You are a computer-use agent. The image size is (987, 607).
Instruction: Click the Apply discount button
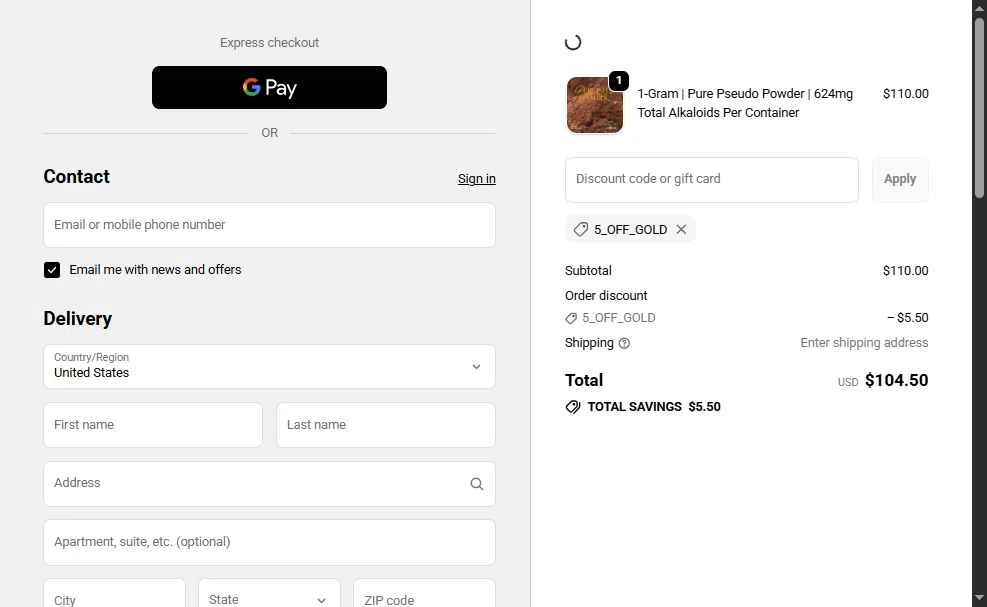click(x=900, y=179)
